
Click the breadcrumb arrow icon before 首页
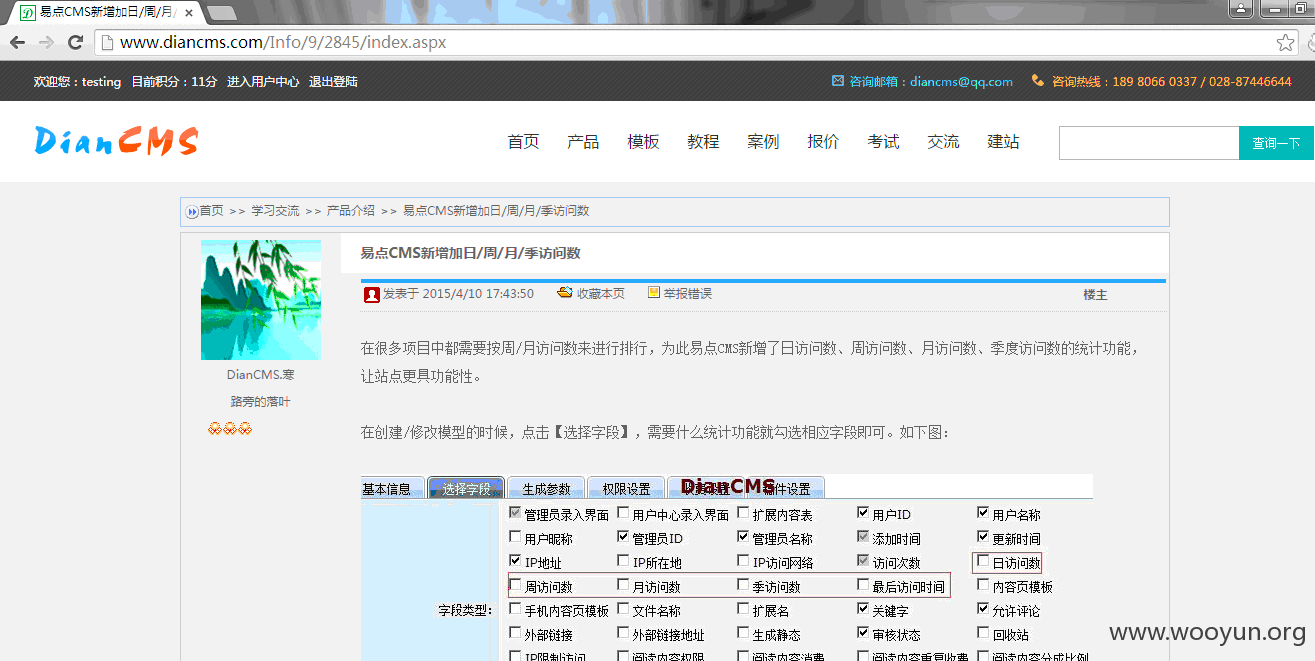pos(191,212)
